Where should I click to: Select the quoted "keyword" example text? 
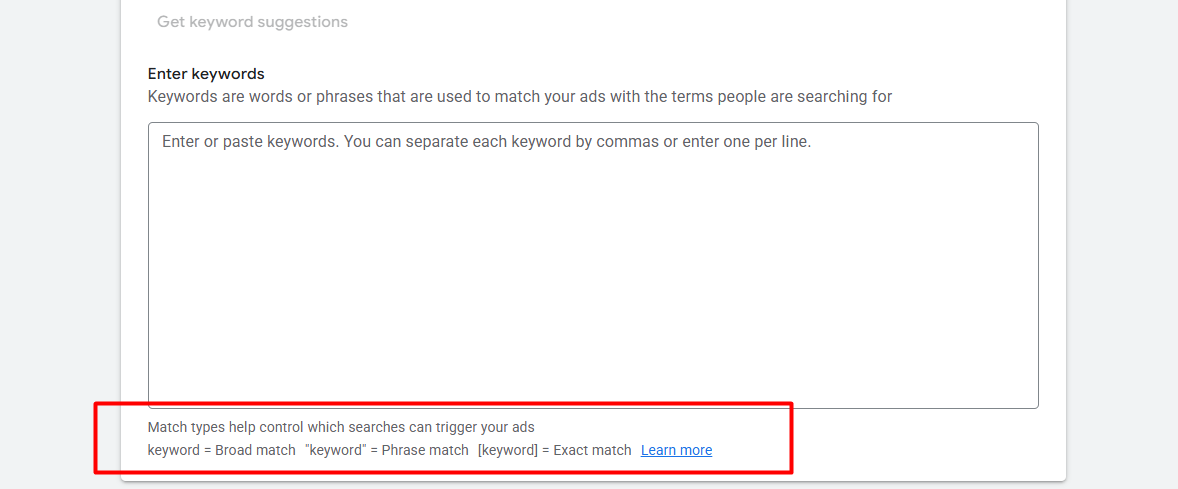(x=335, y=450)
